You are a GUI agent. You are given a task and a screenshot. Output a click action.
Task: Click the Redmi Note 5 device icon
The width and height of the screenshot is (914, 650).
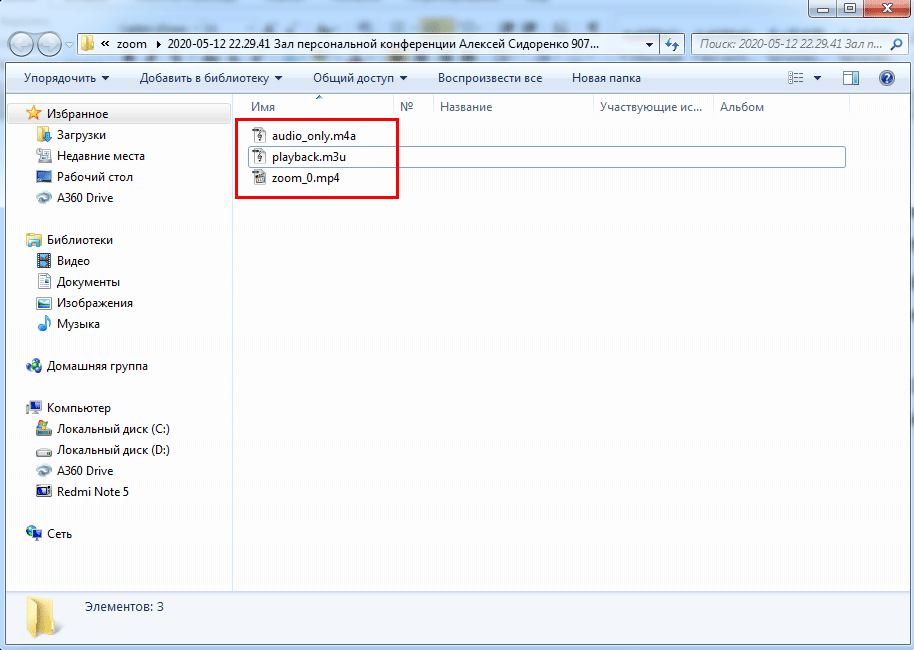tap(44, 492)
